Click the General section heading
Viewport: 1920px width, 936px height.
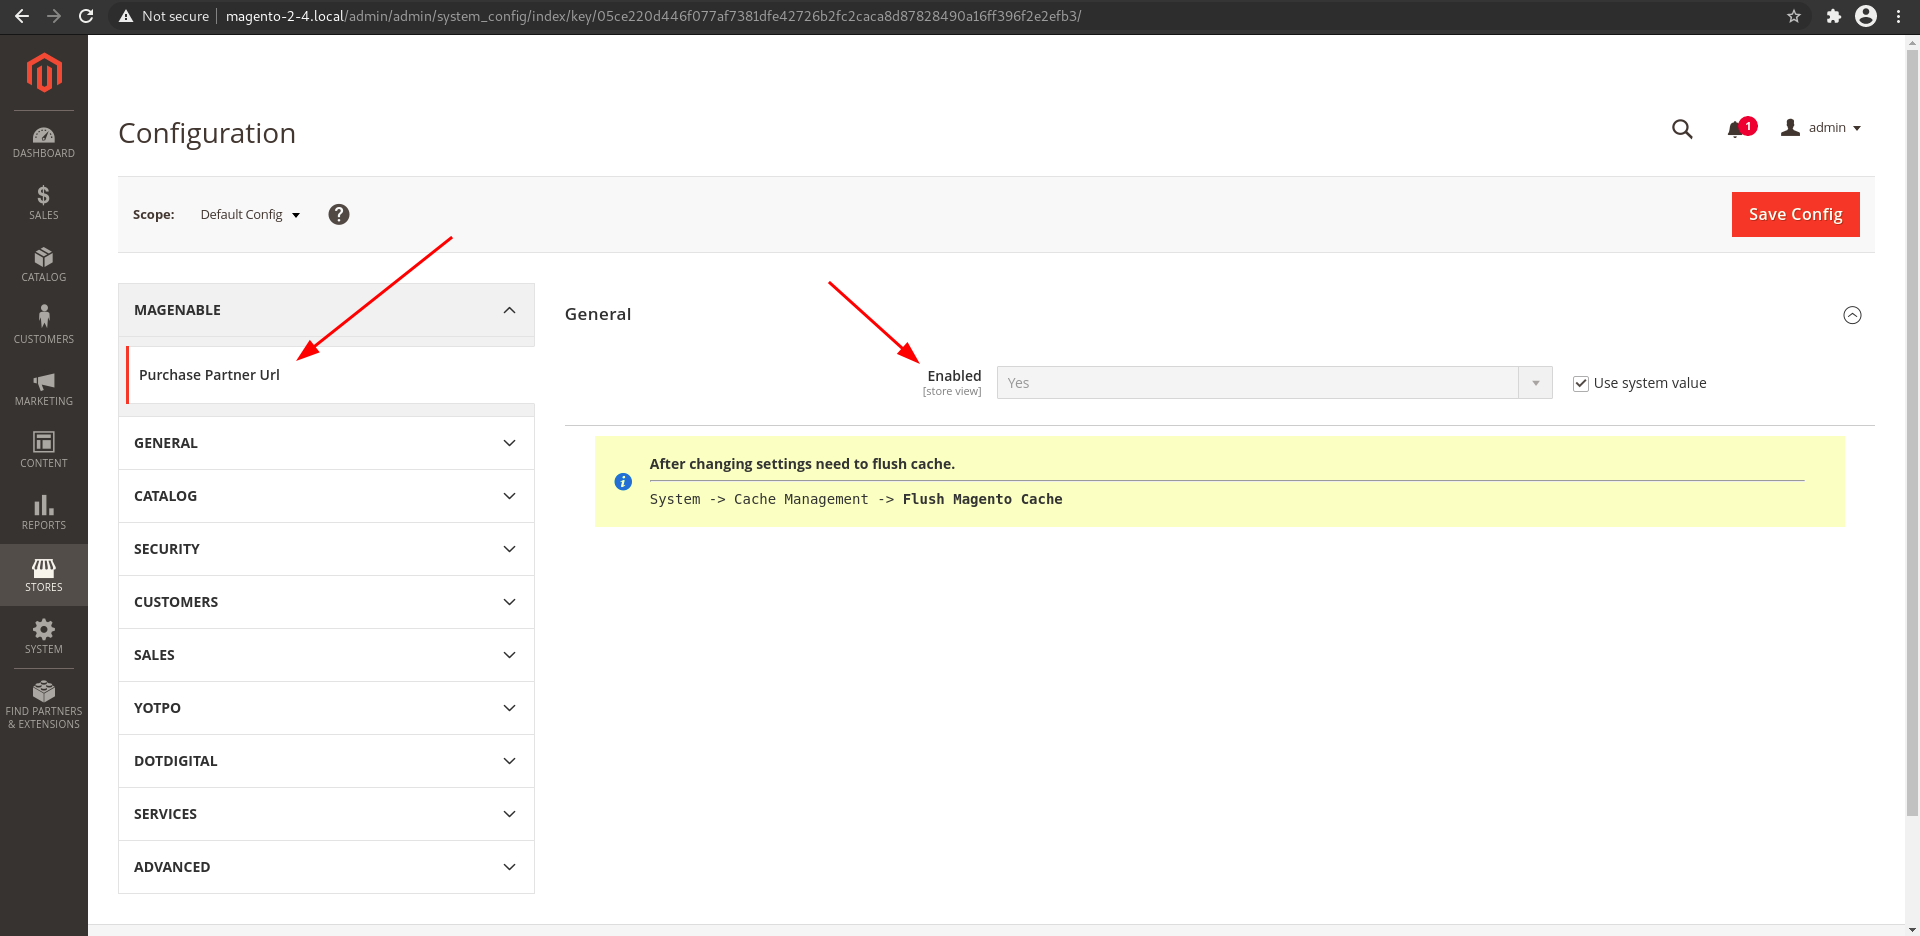click(x=598, y=314)
